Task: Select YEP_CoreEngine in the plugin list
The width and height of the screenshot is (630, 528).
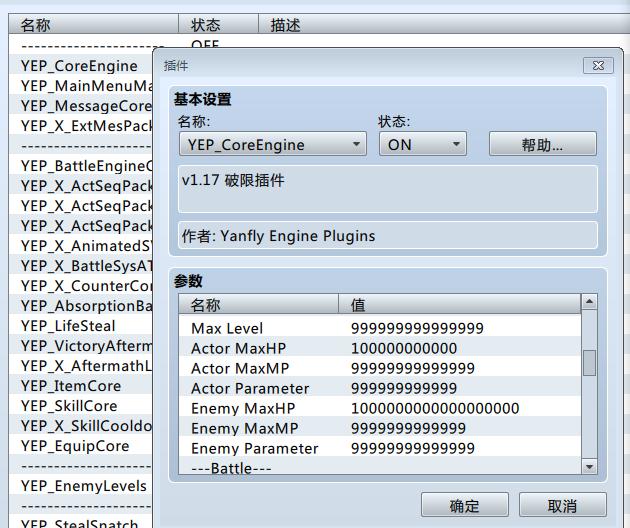Action: coord(81,65)
